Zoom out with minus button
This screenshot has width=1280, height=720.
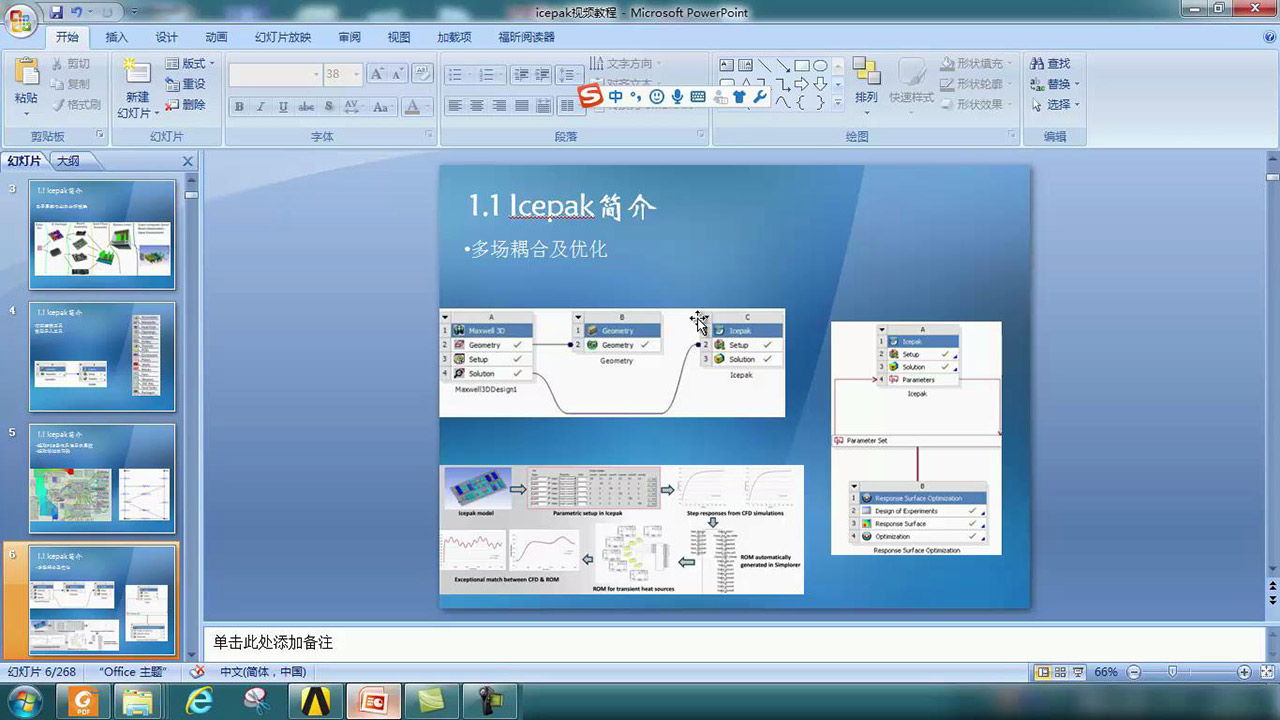click(1133, 672)
